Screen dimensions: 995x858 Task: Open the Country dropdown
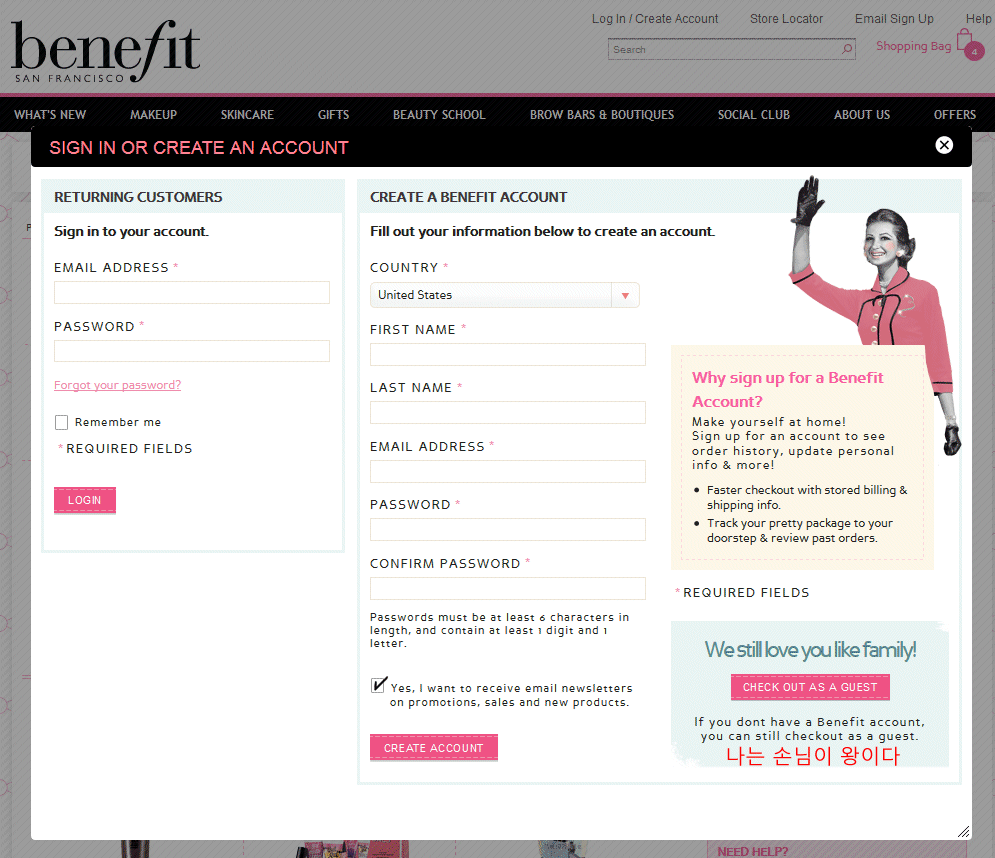tap(504, 295)
